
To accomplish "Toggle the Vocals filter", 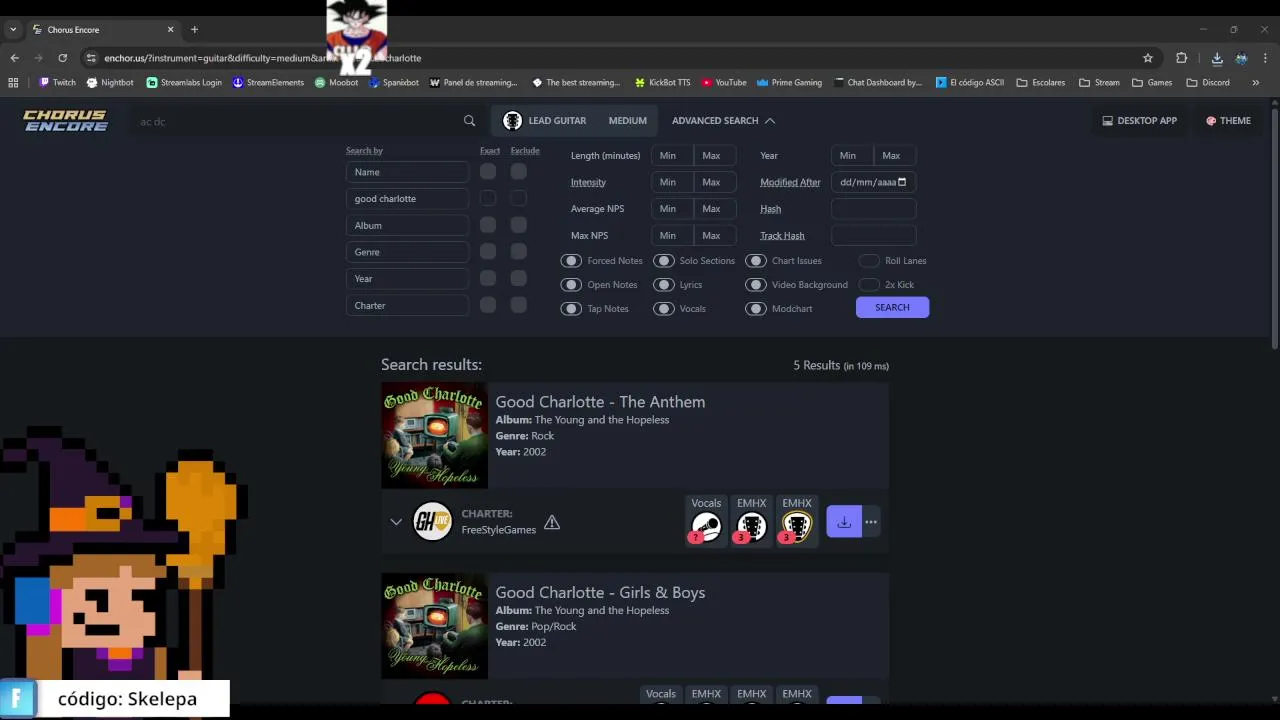I will [664, 309].
